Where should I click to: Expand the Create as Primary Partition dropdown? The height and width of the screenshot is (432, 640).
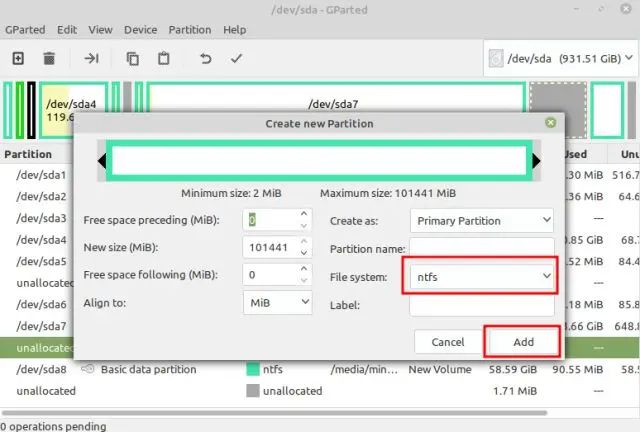pyautogui.click(x=481, y=220)
